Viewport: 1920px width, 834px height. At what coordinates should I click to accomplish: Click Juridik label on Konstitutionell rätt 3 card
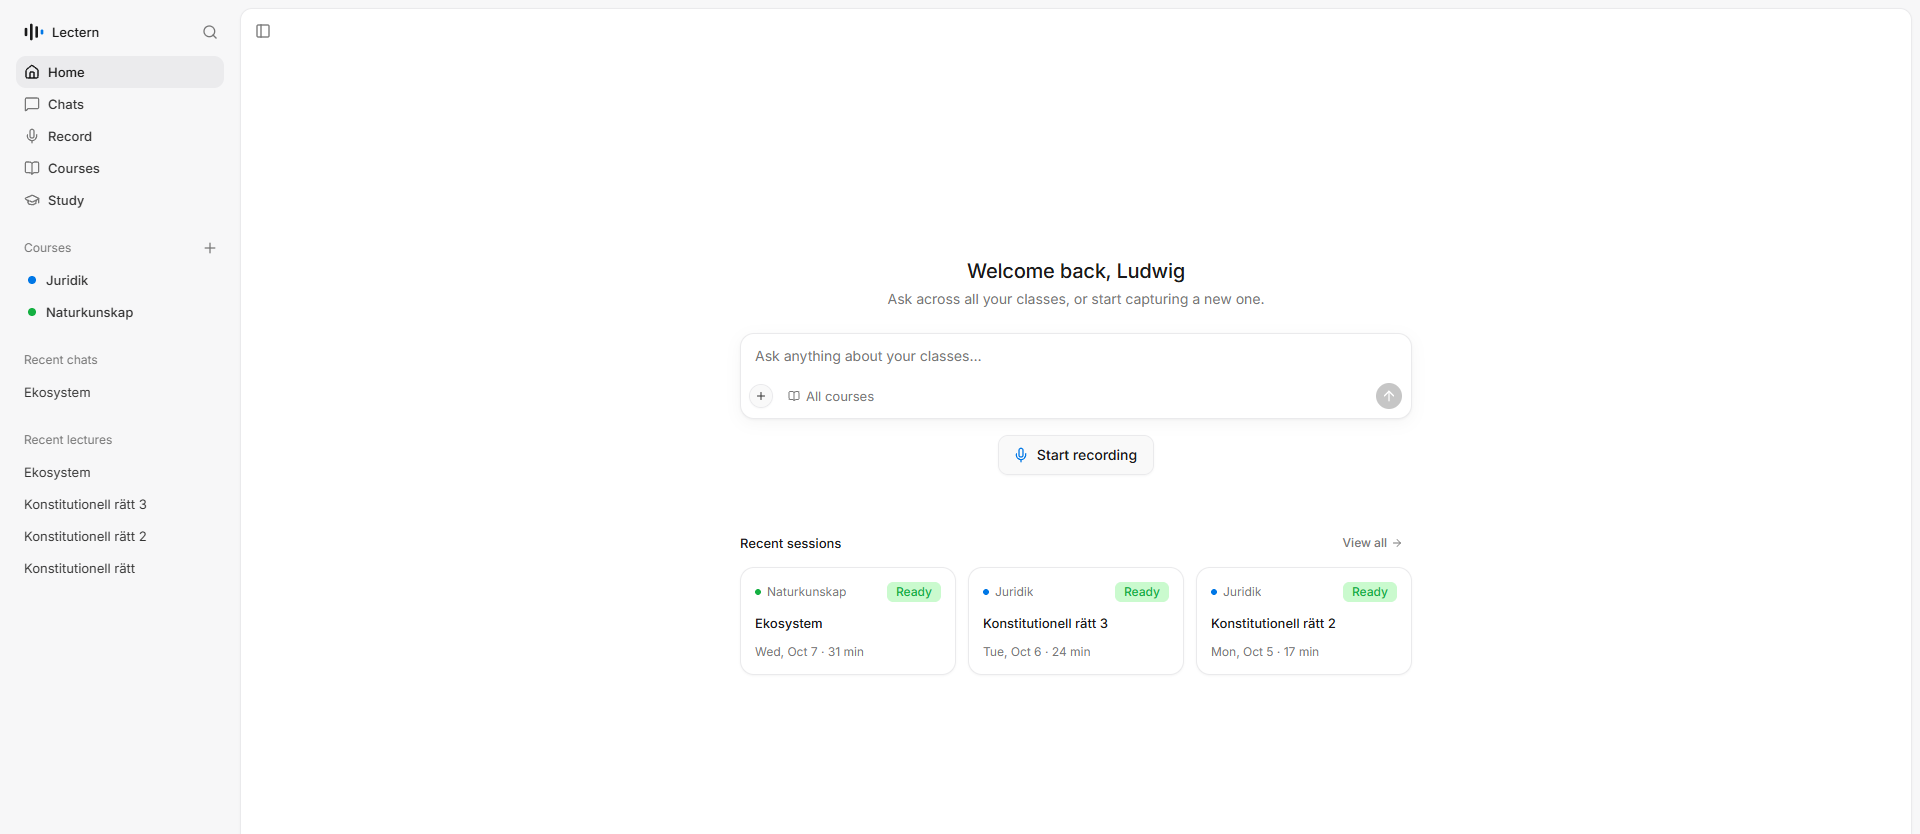click(1014, 592)
